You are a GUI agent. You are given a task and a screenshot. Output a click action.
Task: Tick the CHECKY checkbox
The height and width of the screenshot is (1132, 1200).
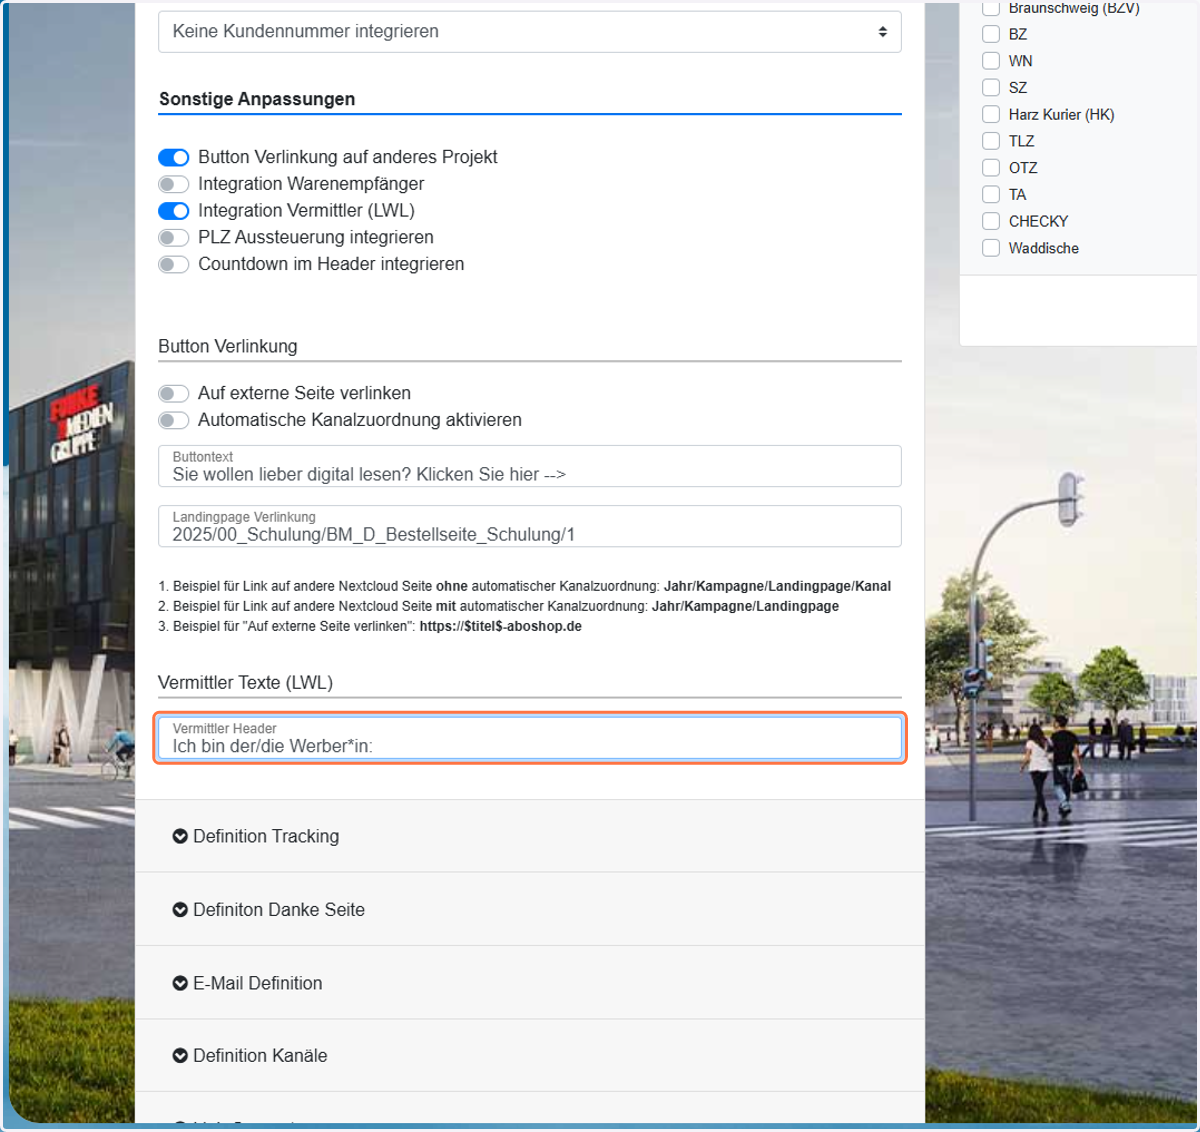(991, 221)
